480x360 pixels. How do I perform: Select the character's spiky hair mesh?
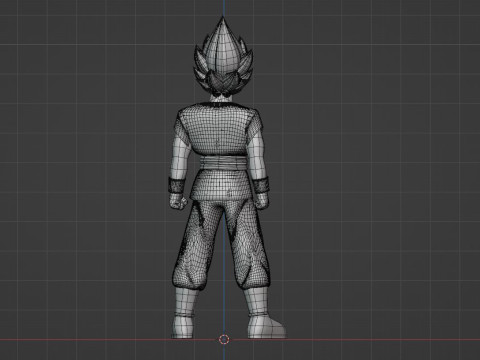point(223,56)
